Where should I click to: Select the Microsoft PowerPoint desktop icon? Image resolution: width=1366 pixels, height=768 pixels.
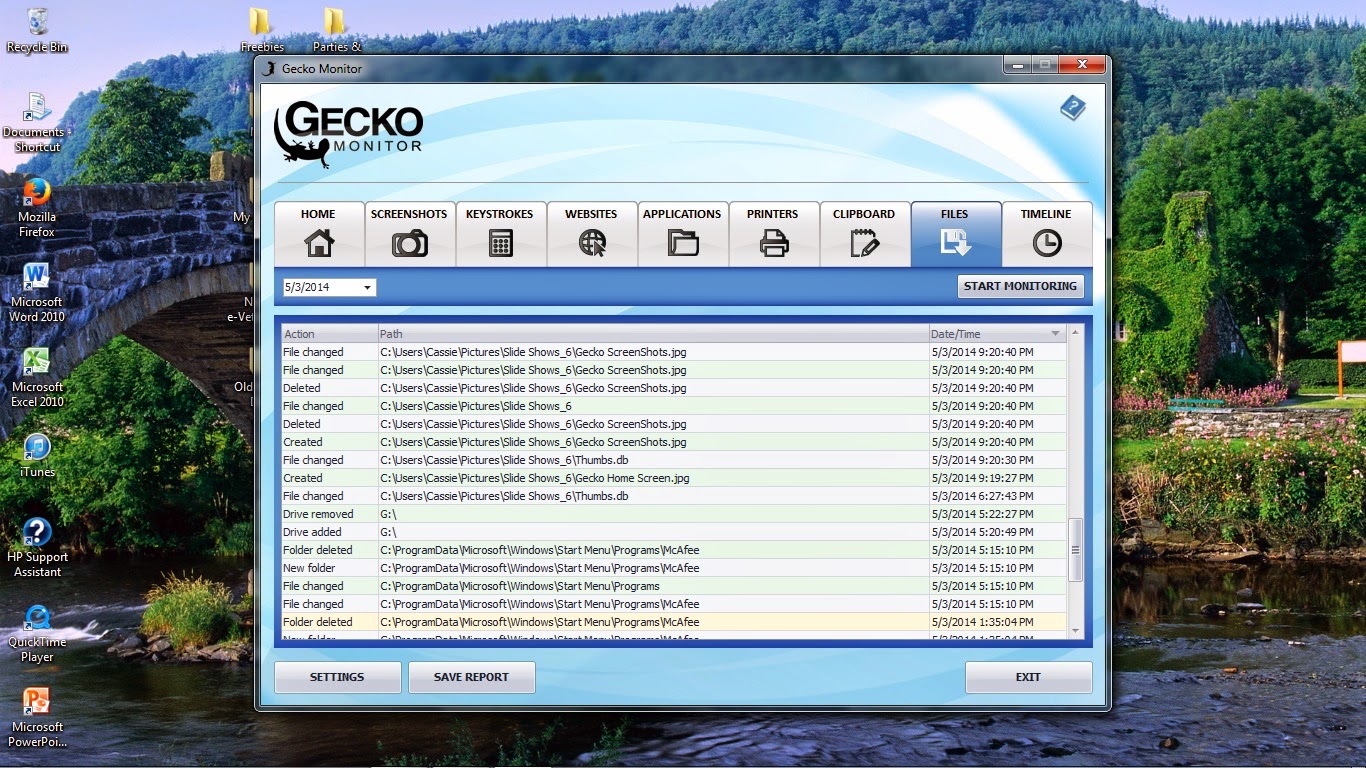click(x=37, y=718)
